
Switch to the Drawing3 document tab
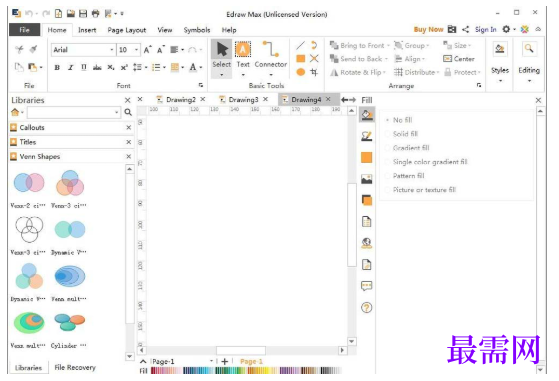243,99
